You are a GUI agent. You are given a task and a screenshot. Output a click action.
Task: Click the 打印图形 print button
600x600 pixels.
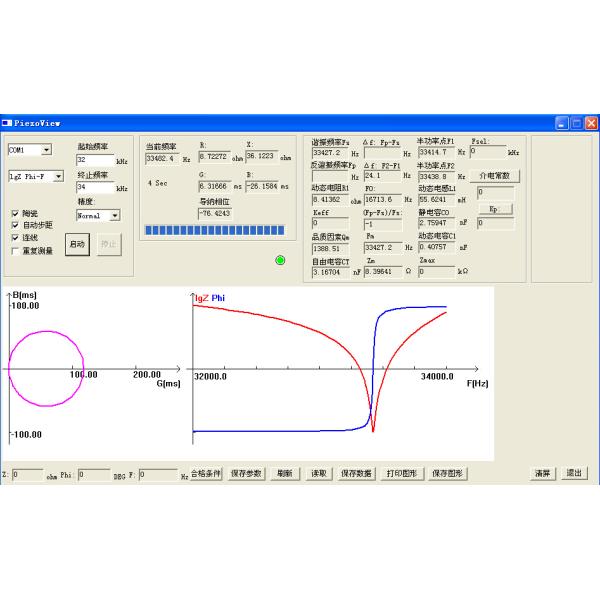click(x=402, y=473)
